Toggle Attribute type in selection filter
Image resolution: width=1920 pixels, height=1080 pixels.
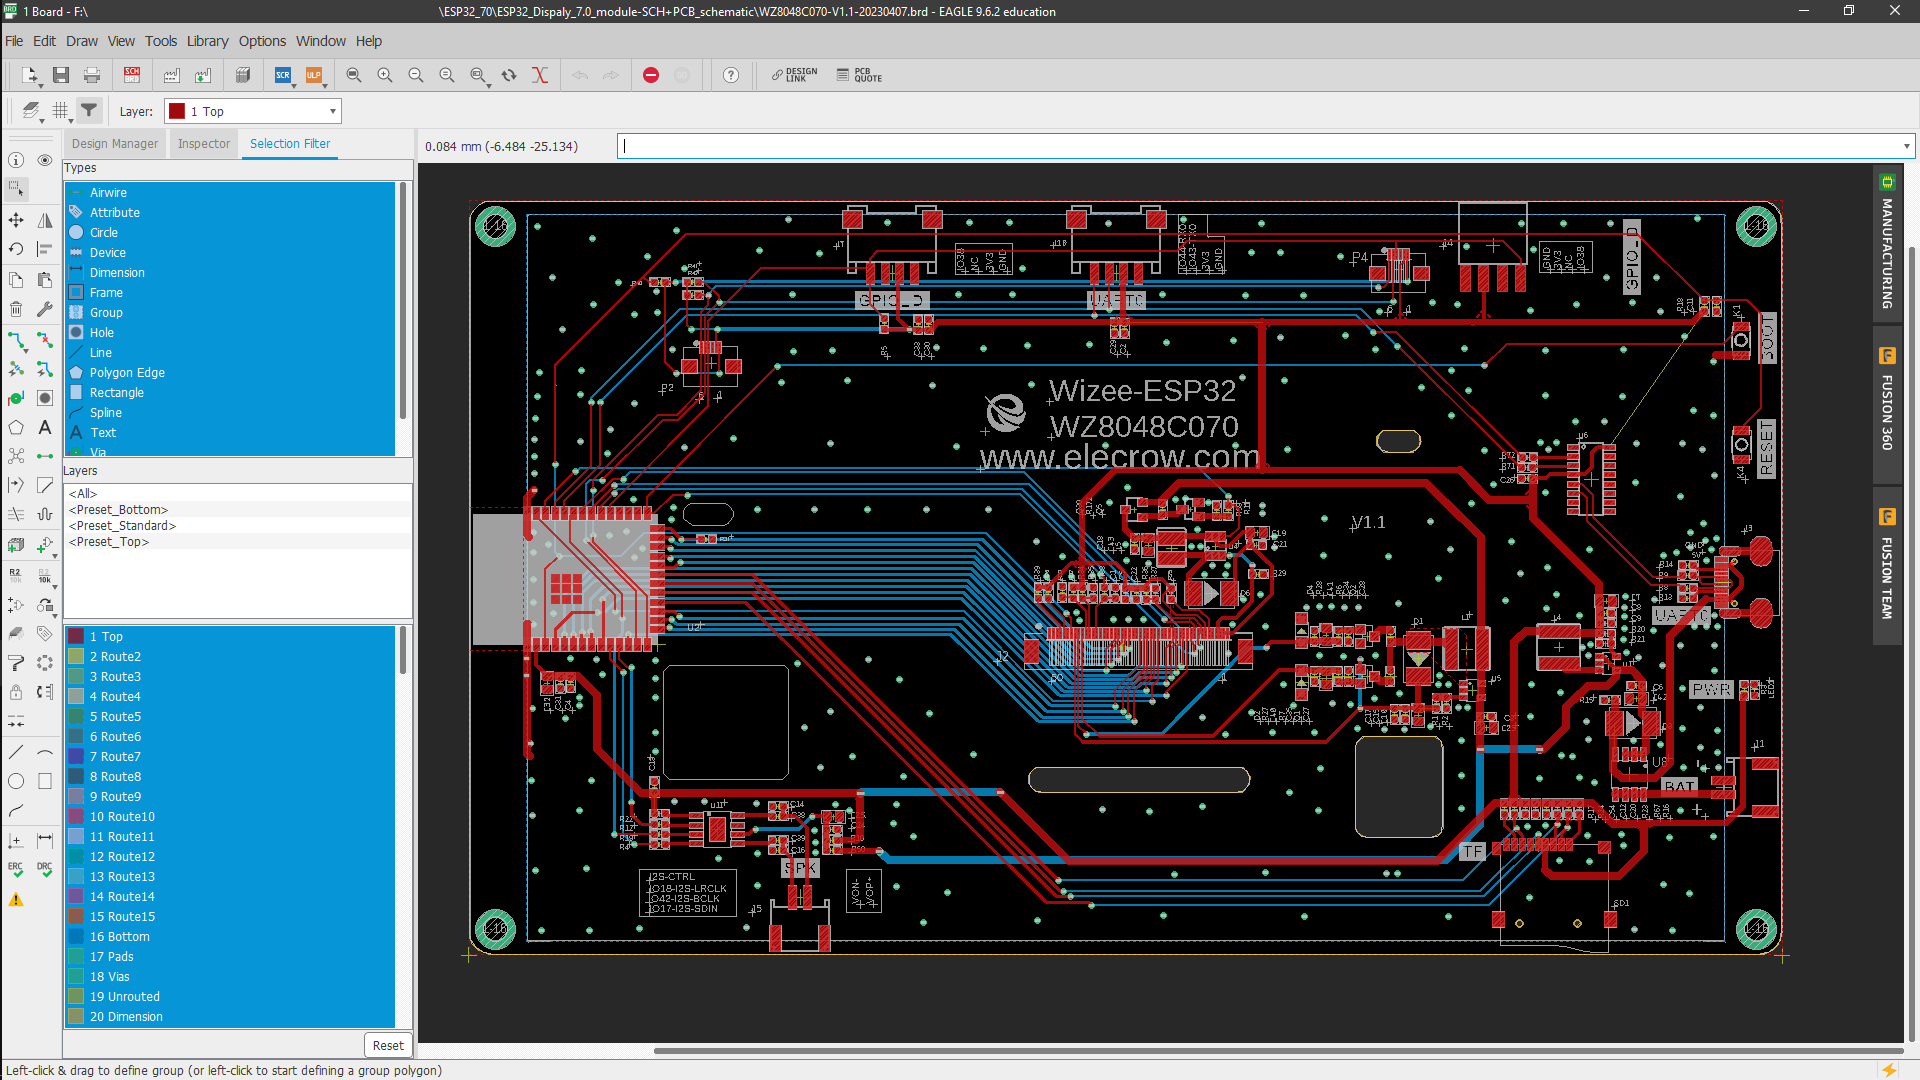(x=230, y=213)
